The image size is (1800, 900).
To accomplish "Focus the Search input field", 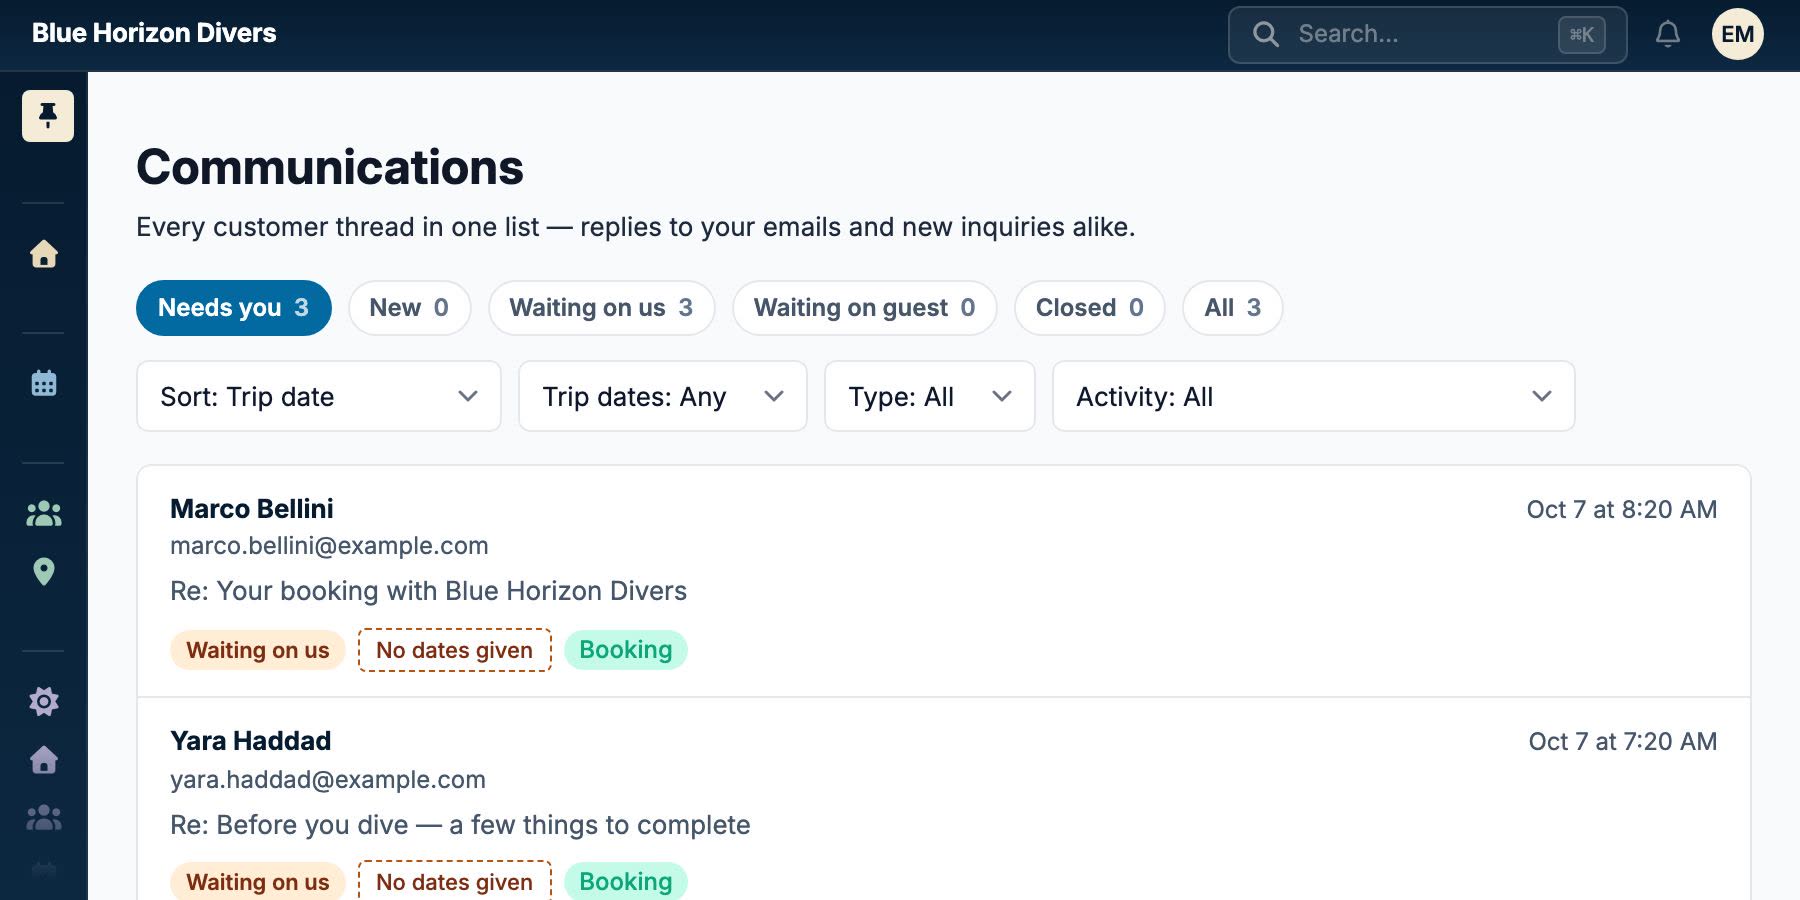I will 1428,35.
